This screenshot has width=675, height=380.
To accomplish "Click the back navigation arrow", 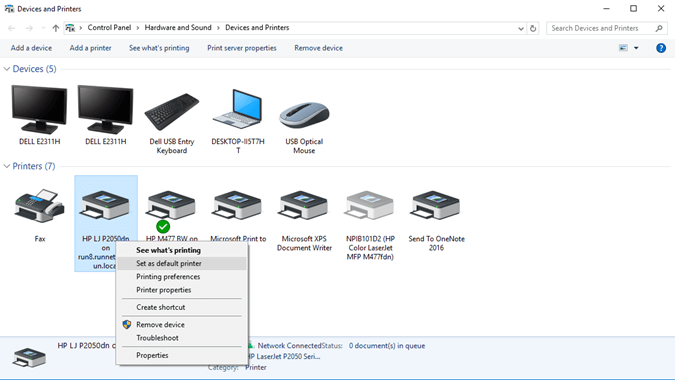I will pos(12,28).
